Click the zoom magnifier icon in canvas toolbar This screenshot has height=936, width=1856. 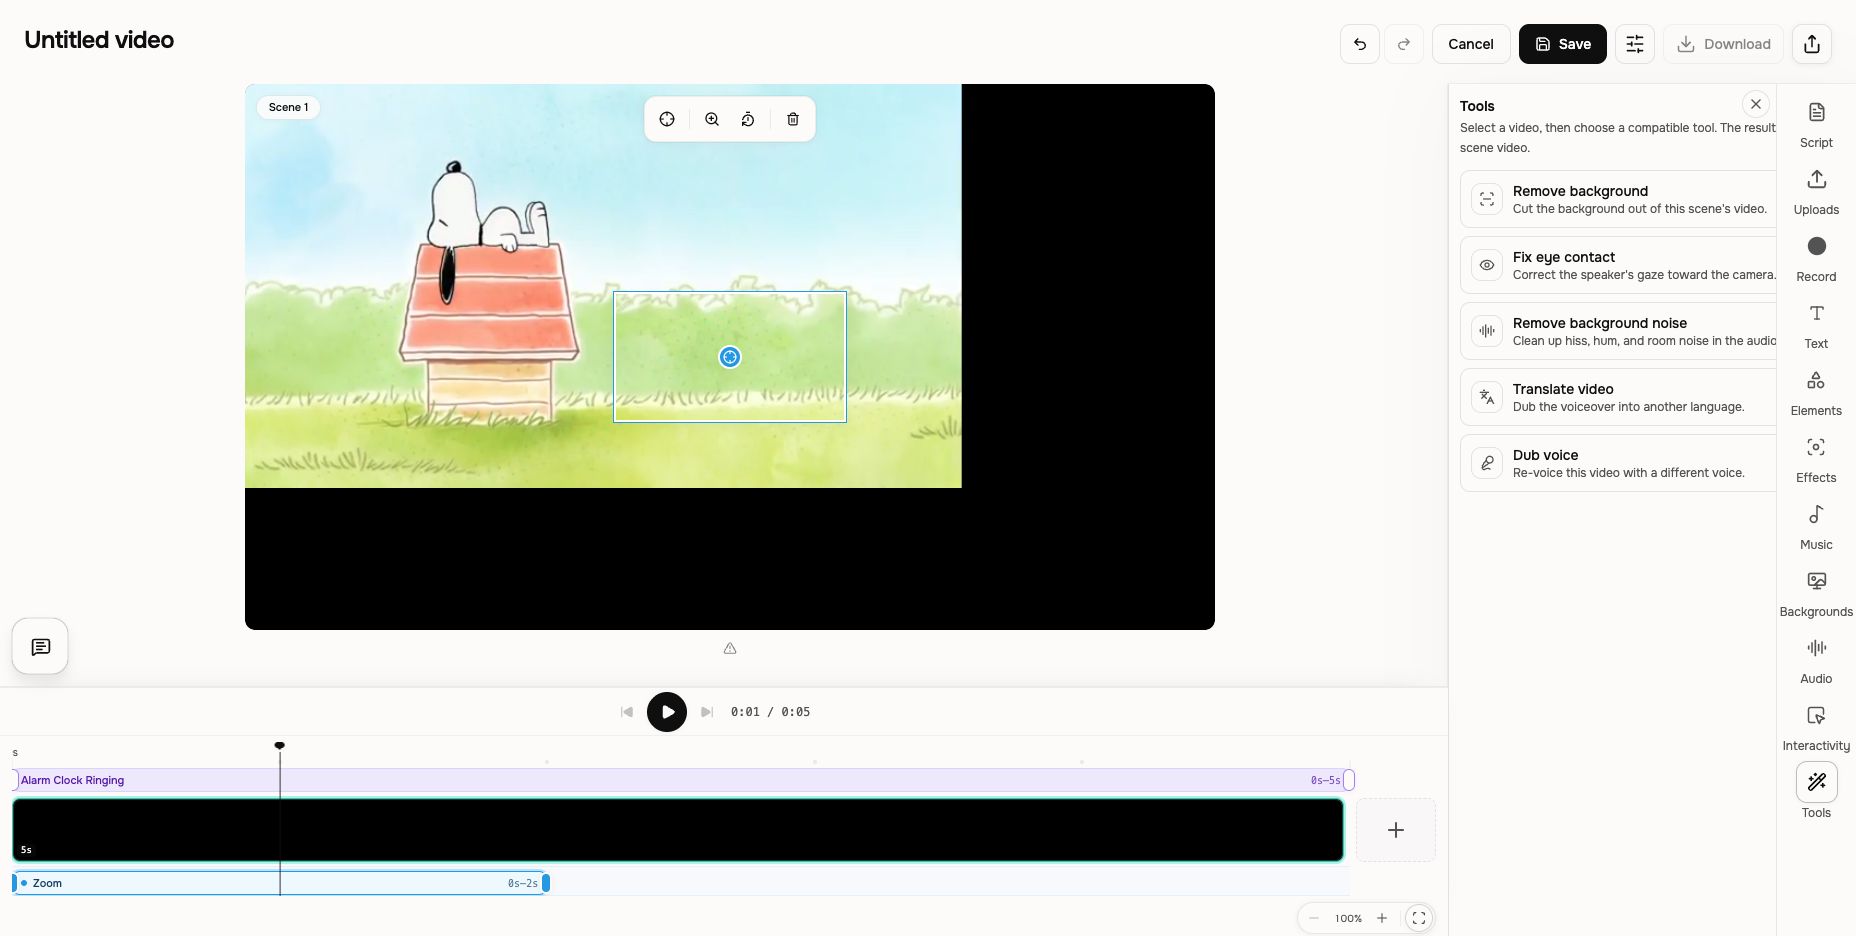click(x=712, y=119)
